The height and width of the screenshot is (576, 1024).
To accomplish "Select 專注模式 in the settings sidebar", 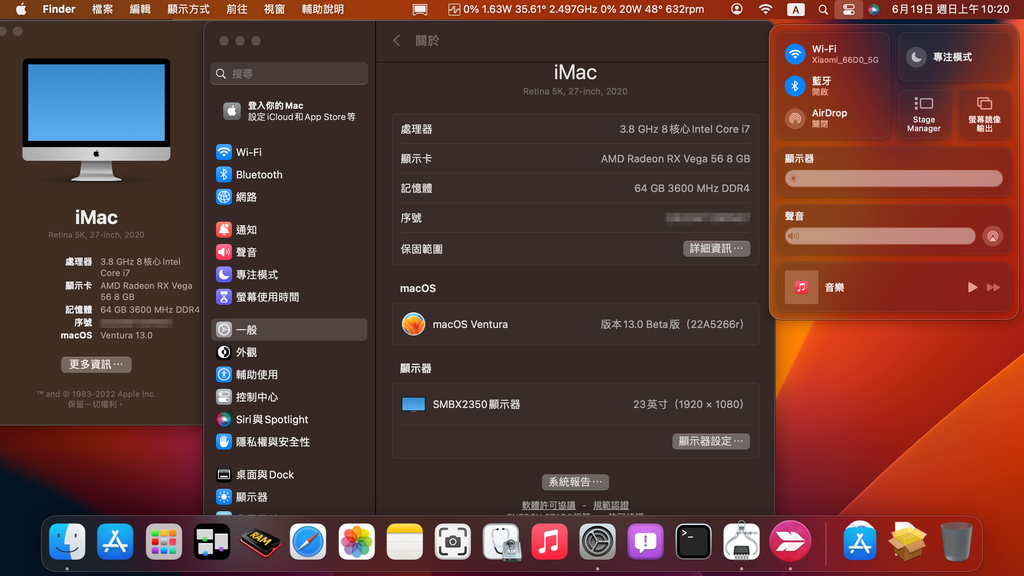I will click(289, 274).
